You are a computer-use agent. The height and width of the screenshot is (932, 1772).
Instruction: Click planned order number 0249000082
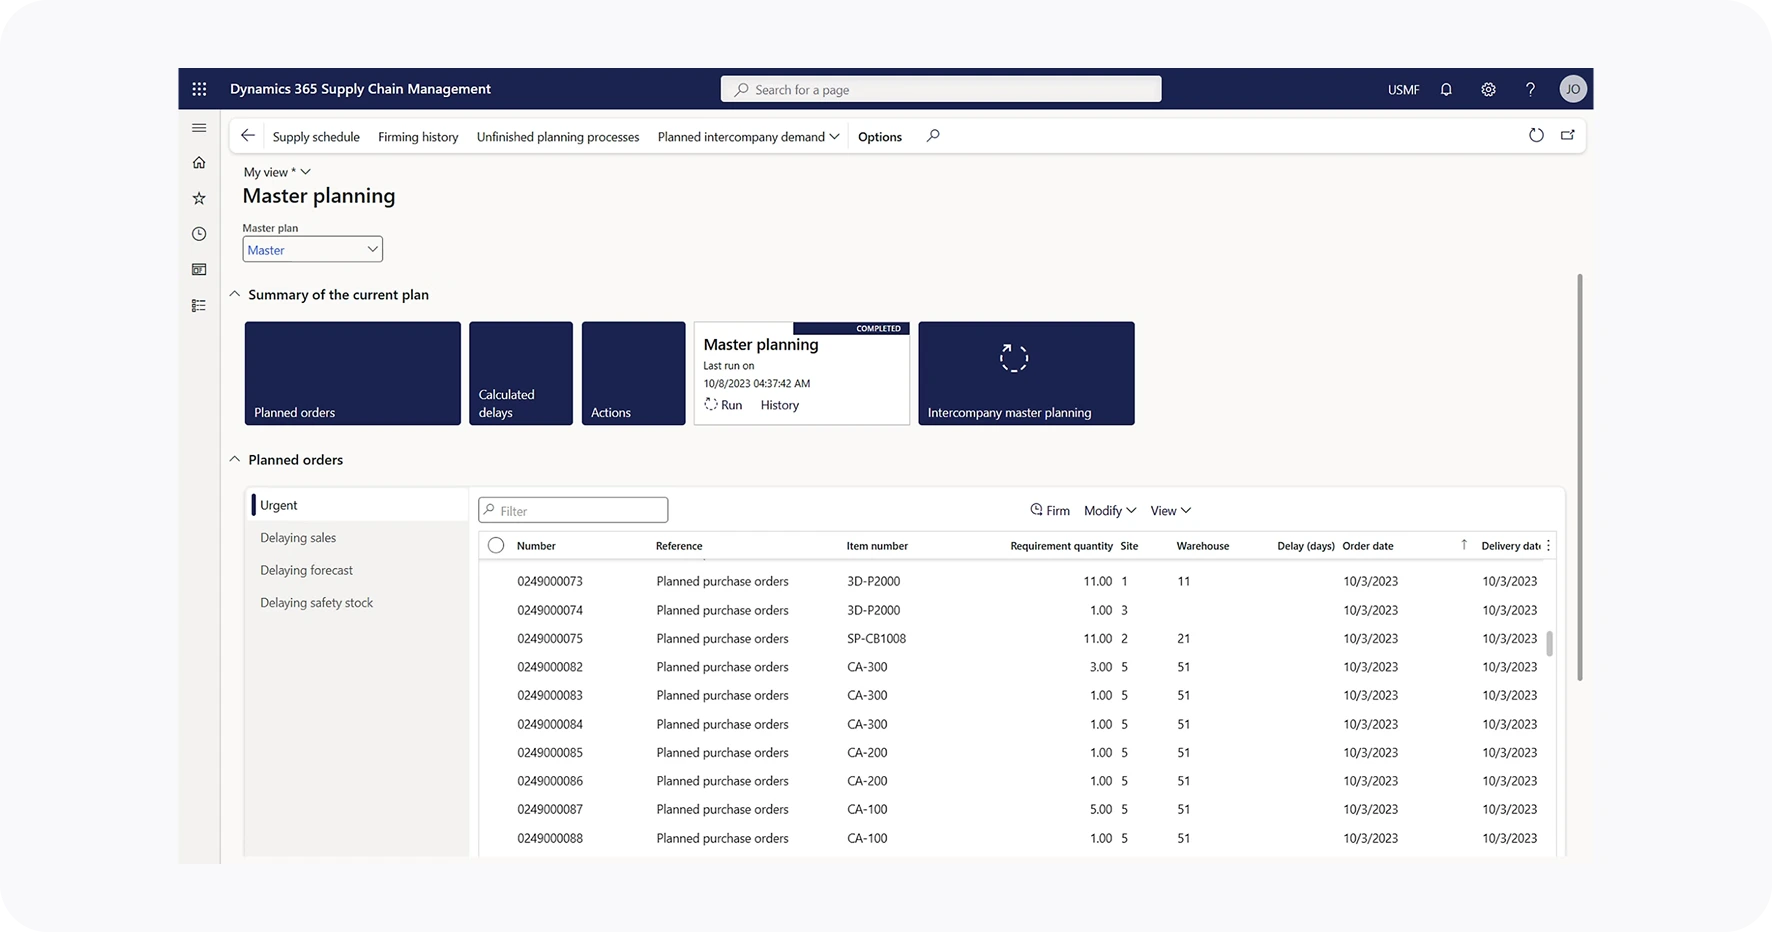[x=550, y=667]
